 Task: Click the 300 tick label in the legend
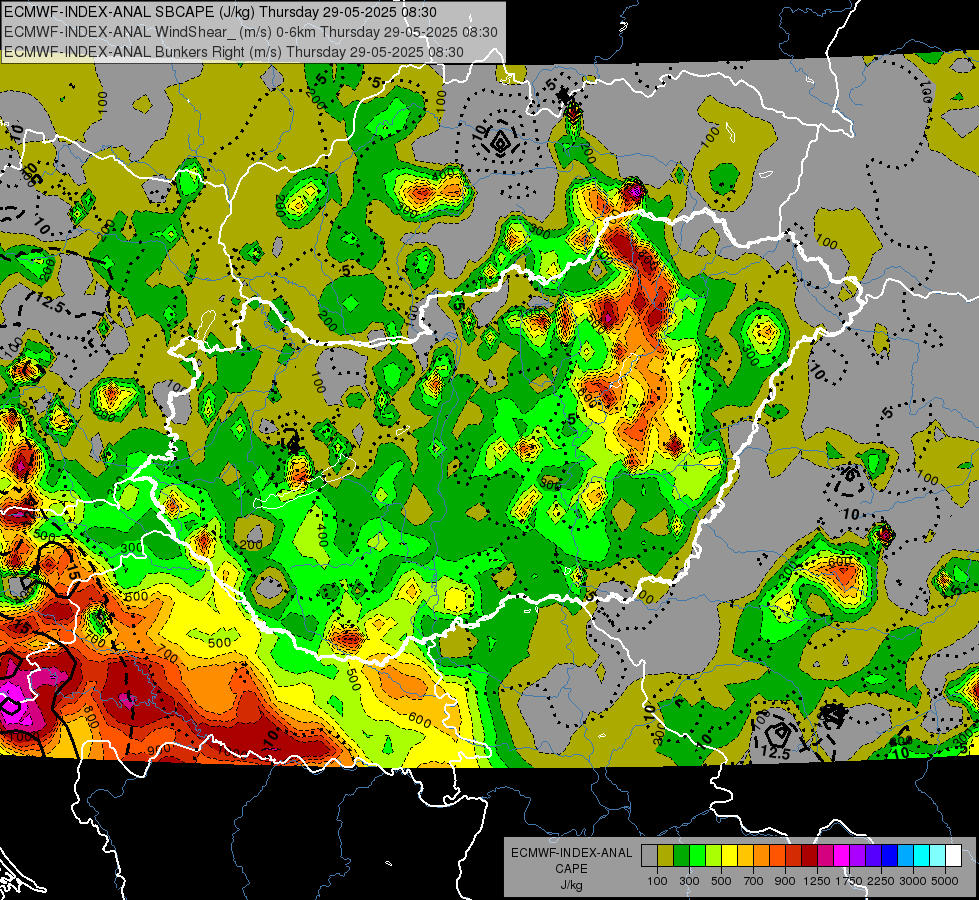point(689,881)
